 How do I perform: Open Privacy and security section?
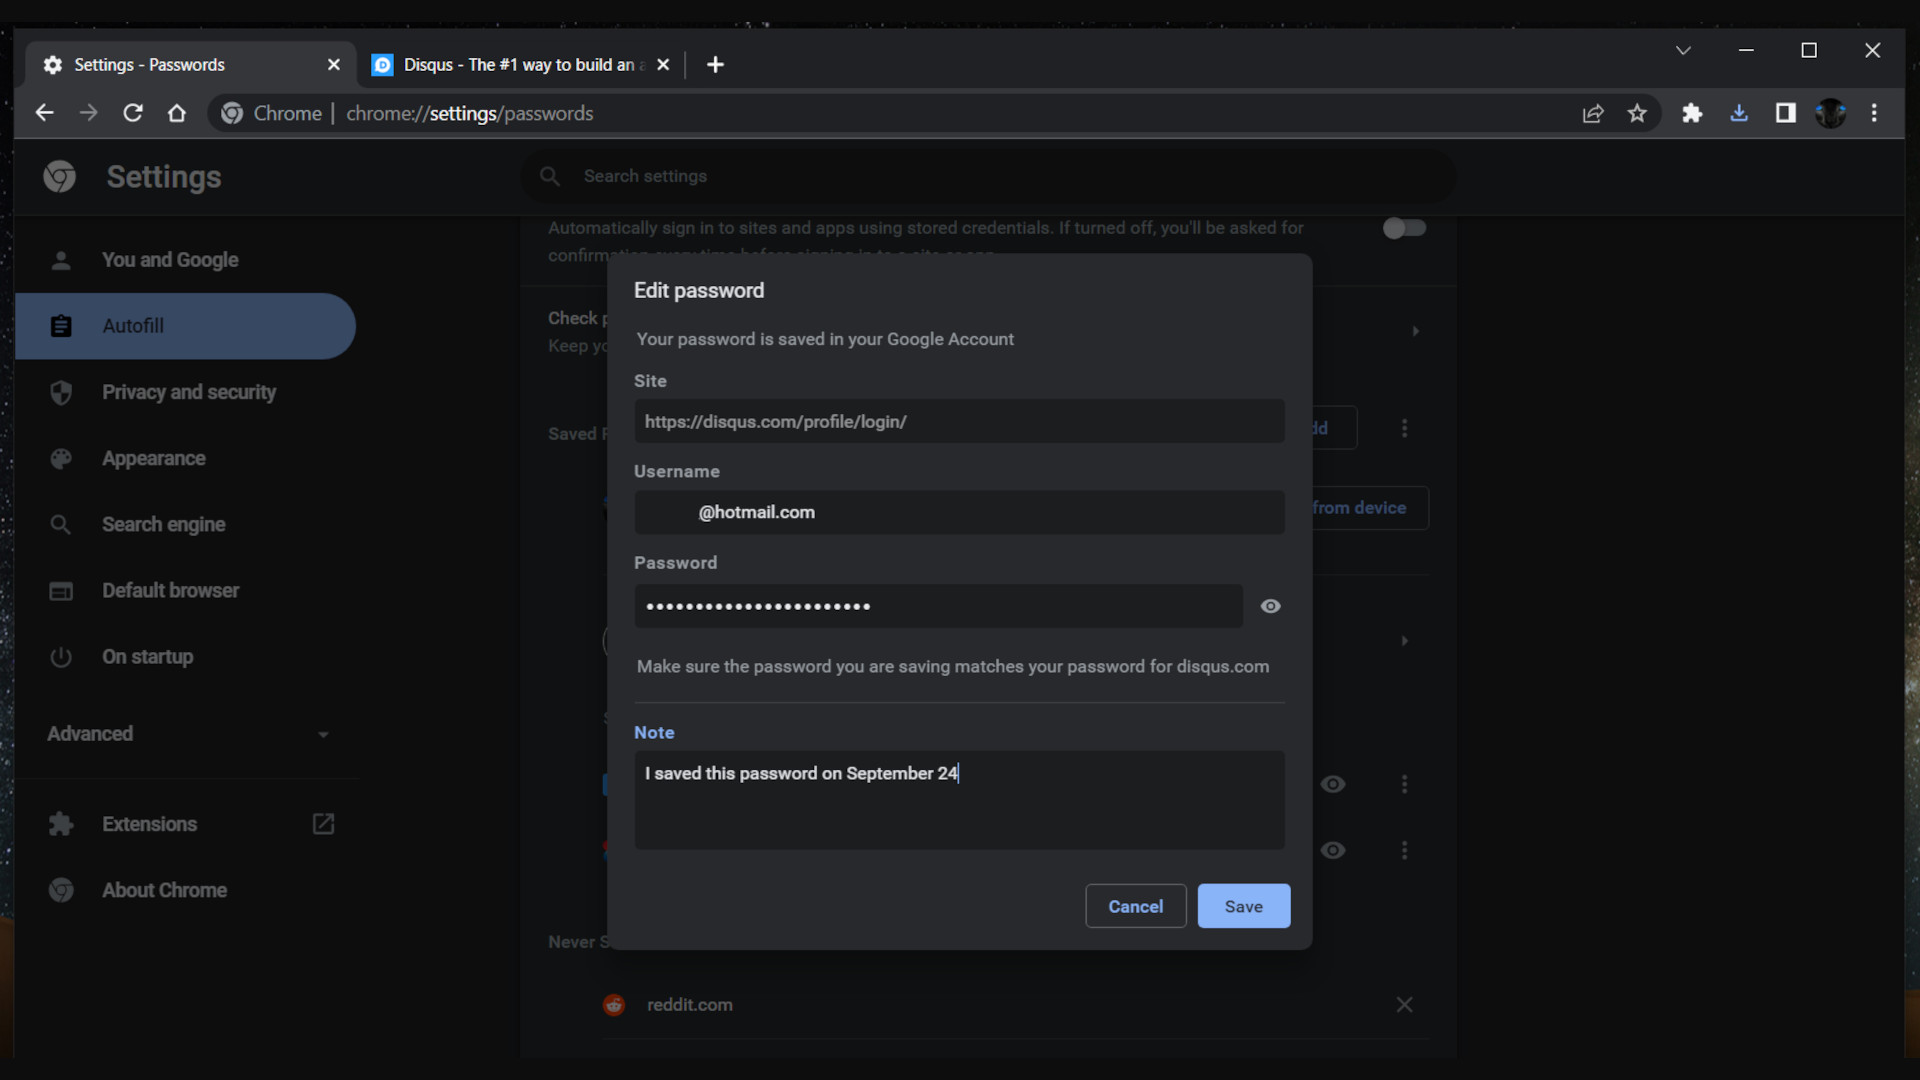[x=186, y=392]
